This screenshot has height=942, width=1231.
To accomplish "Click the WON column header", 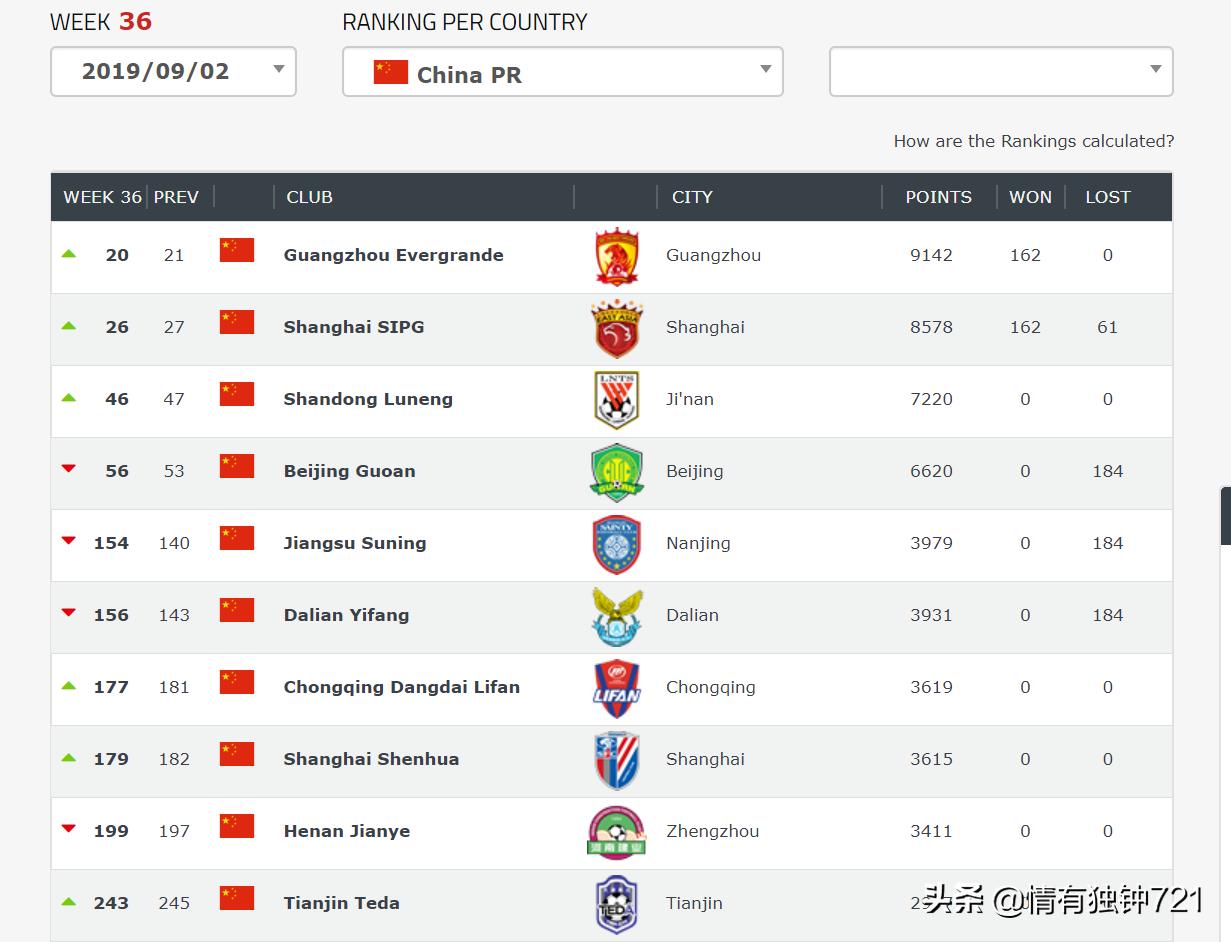I will (1030, 197).
